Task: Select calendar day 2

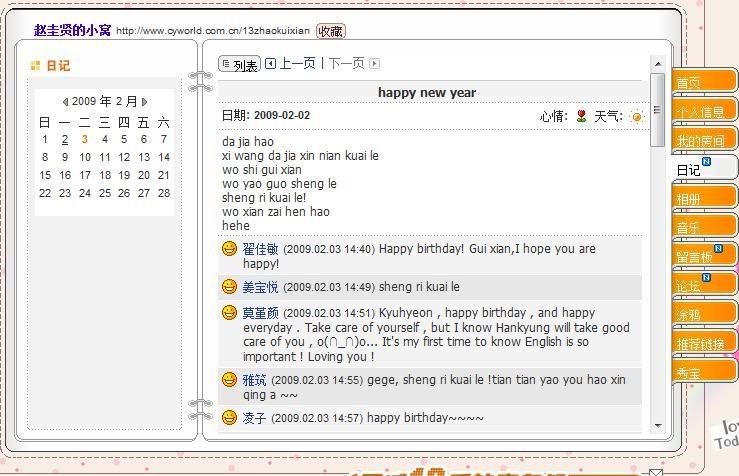Action: point(65,140)
